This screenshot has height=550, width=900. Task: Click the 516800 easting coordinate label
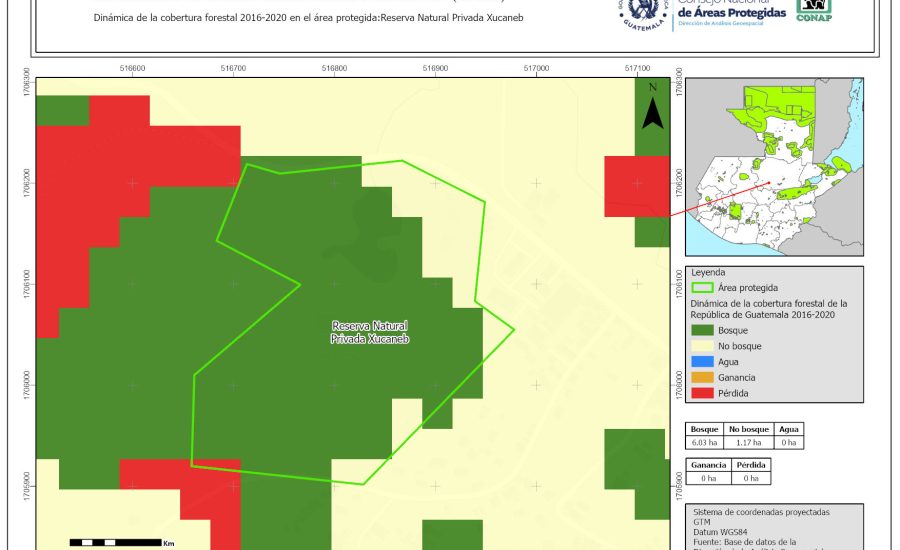click(334, 69)
